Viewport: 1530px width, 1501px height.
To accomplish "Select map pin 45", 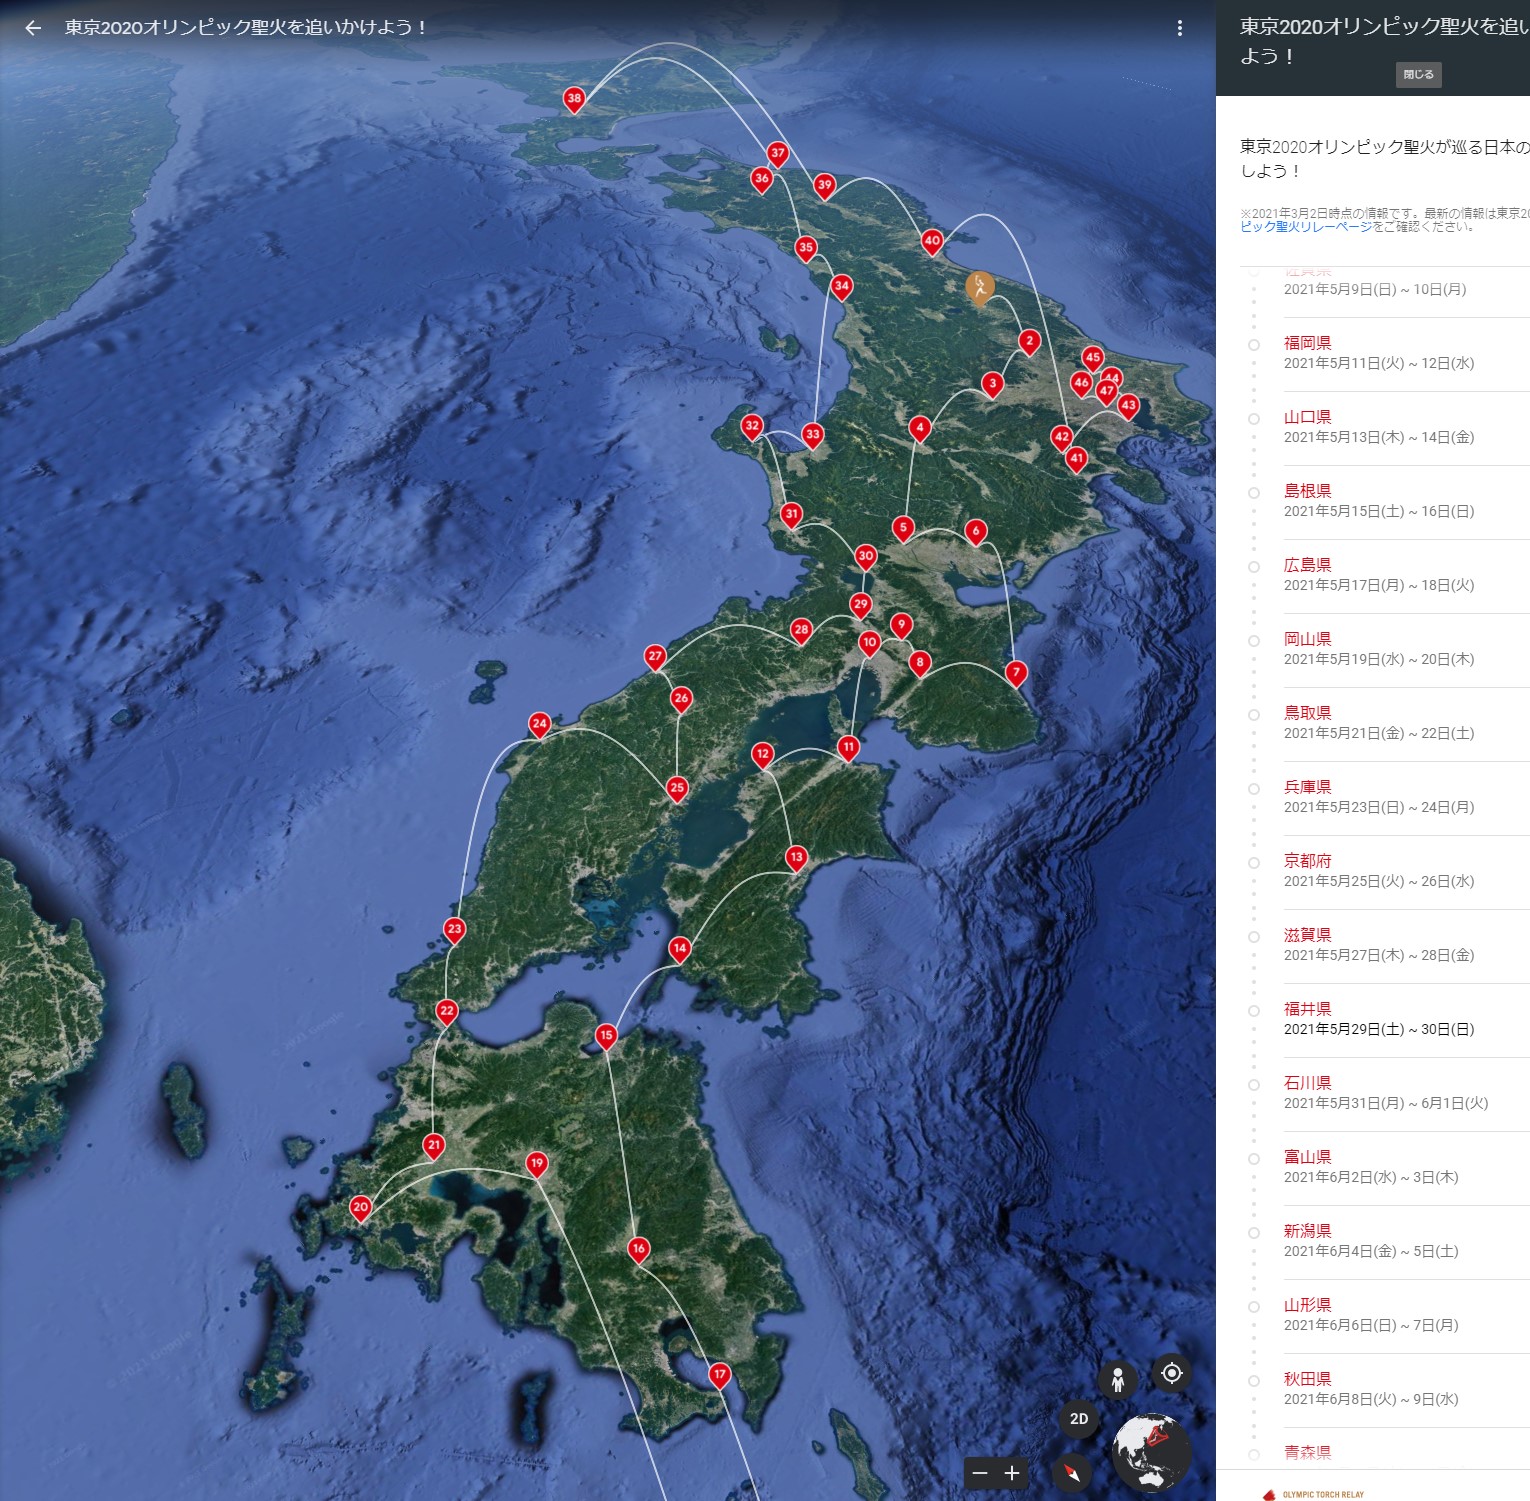I will (1093, 359).
